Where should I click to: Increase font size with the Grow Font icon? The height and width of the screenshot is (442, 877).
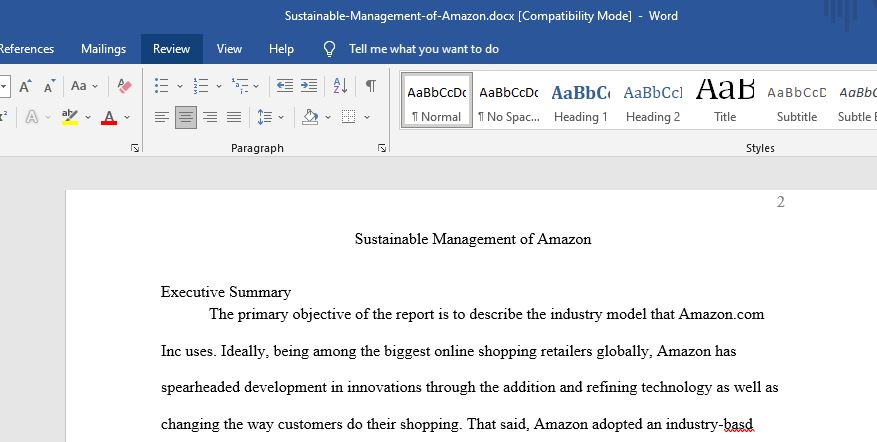25,86
